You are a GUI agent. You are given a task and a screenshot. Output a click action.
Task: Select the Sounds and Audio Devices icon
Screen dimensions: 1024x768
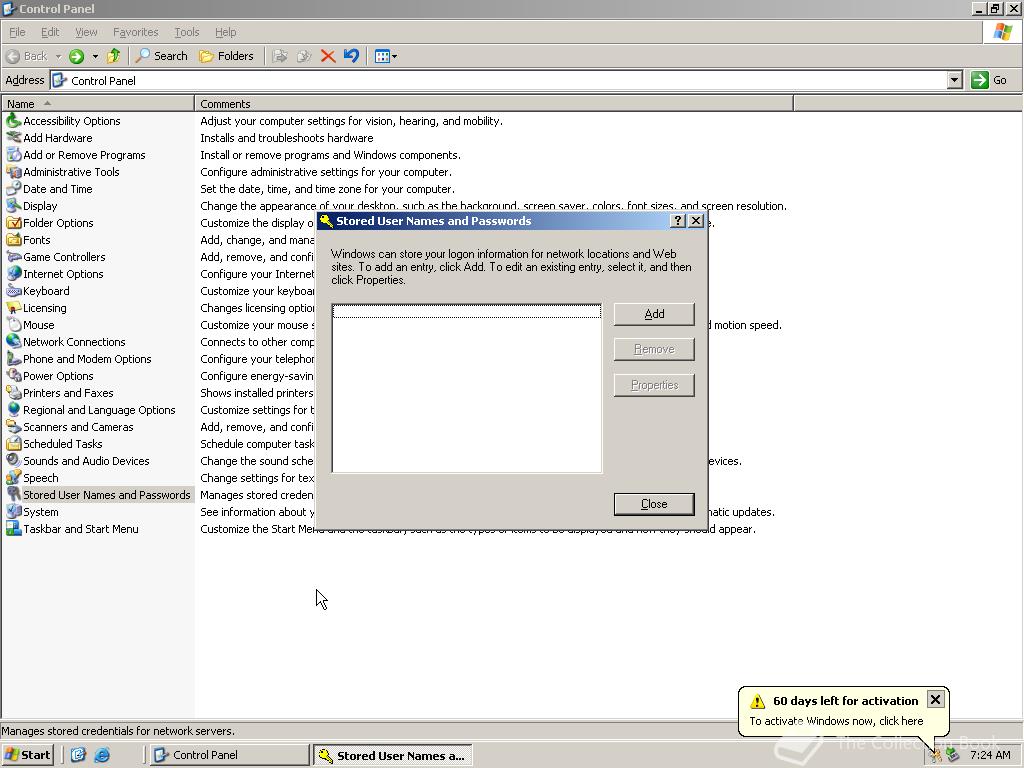pyautogui.click(x=13, y=460)
